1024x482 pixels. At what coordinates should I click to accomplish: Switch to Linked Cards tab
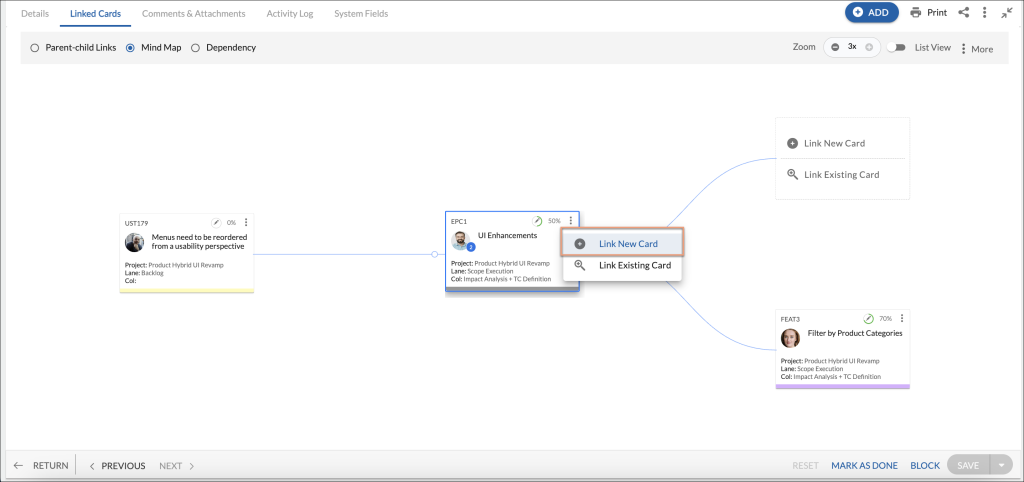point(95,13)
